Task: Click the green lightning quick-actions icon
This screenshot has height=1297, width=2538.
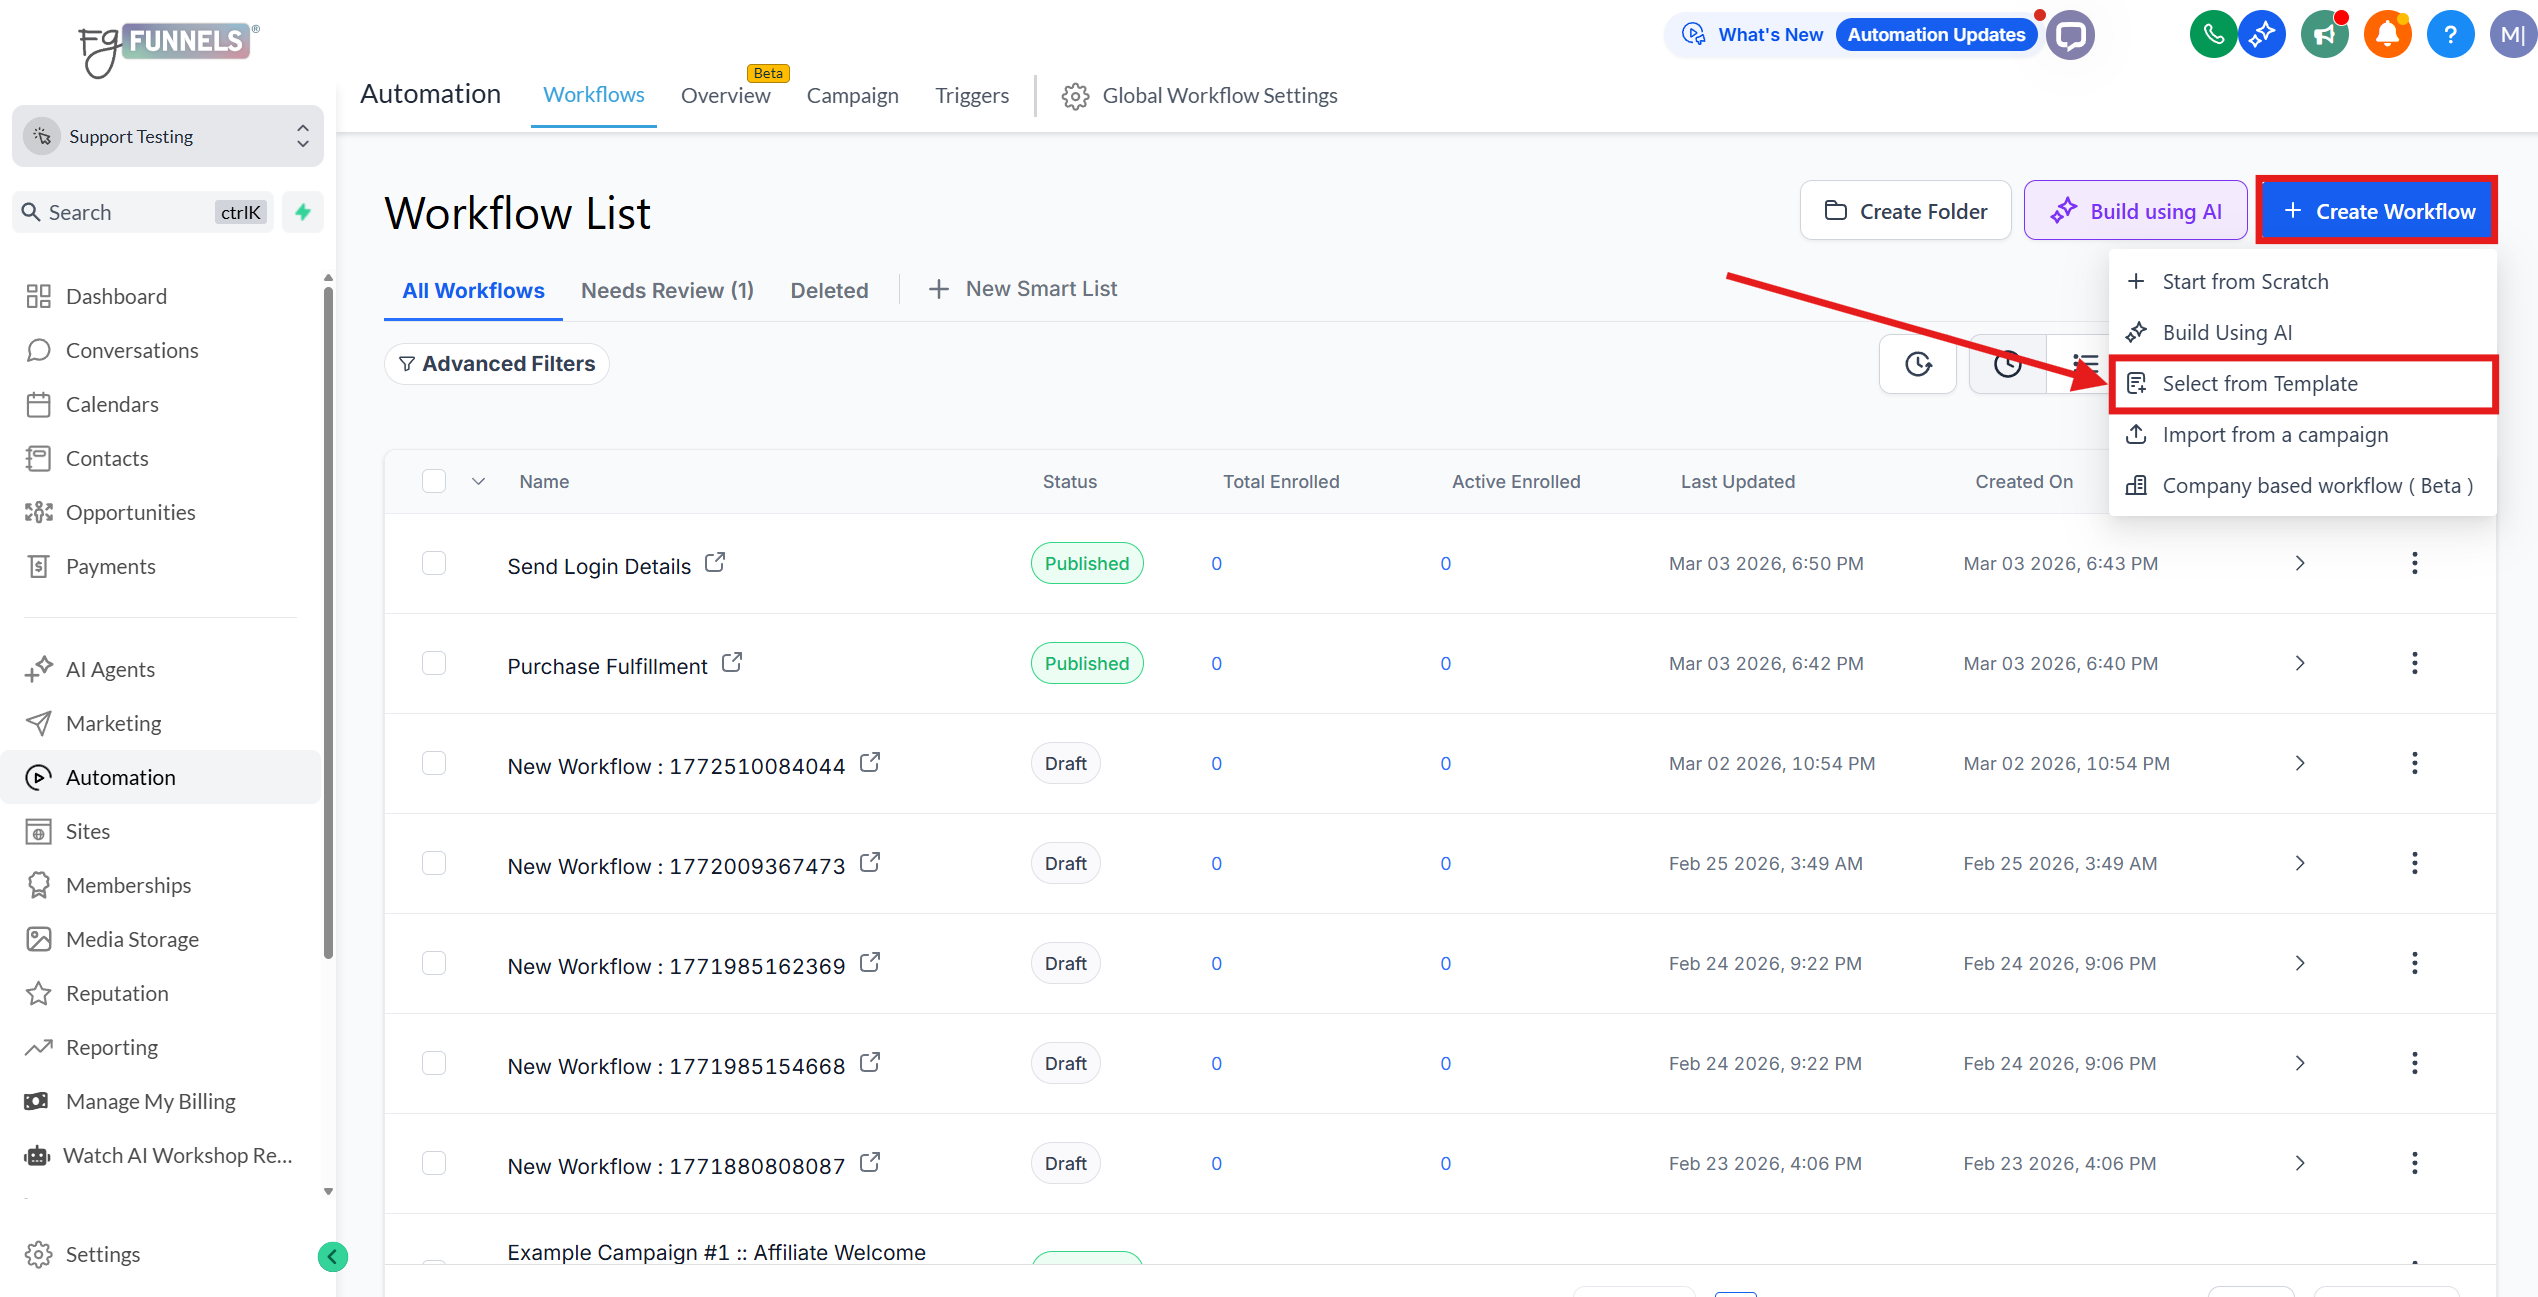Action: pos(303,212)
